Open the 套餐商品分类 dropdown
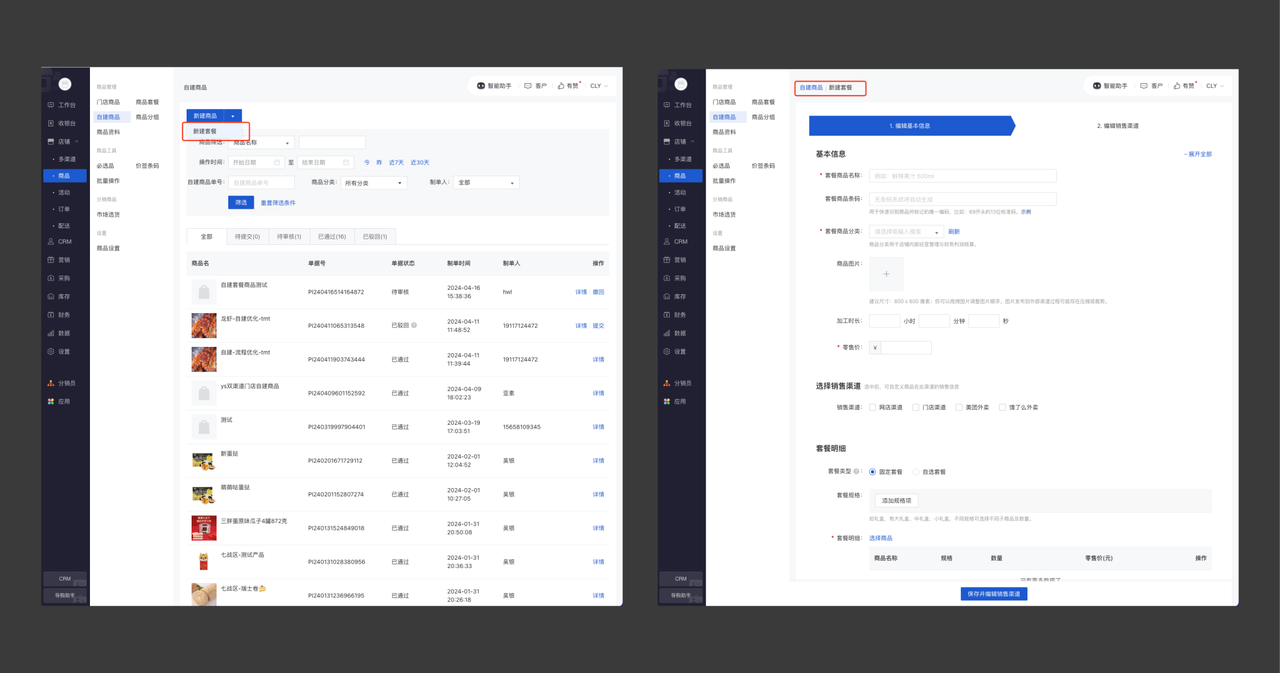 905,232
